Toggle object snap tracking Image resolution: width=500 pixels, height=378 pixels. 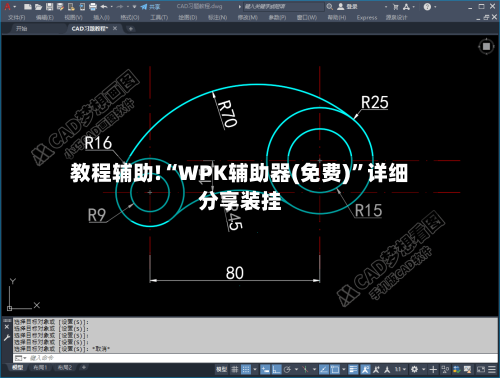tap(324, 369)
